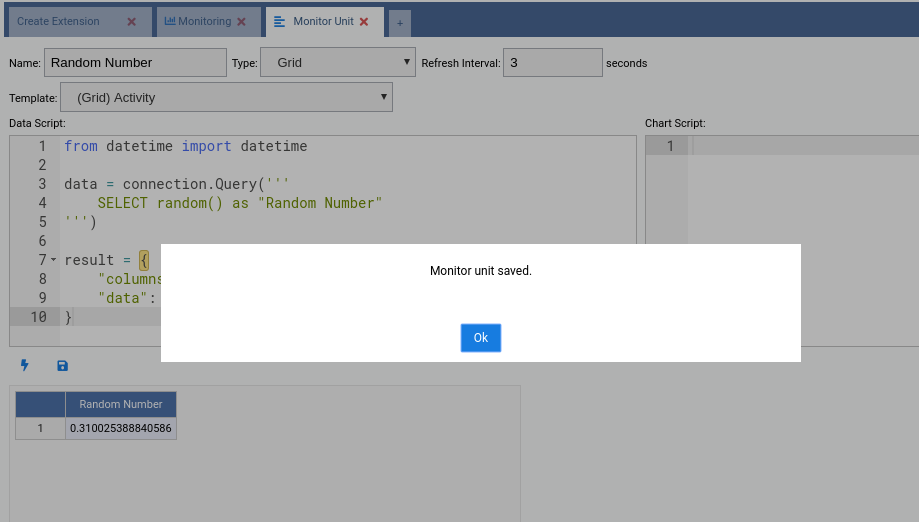
Task: Save monitor unit with floppy disk icon
Action: [x=63, y=366]
